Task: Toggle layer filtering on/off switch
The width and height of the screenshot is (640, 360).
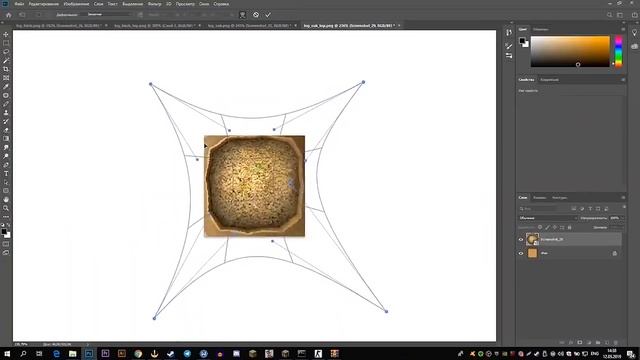Action: (624, 207)
